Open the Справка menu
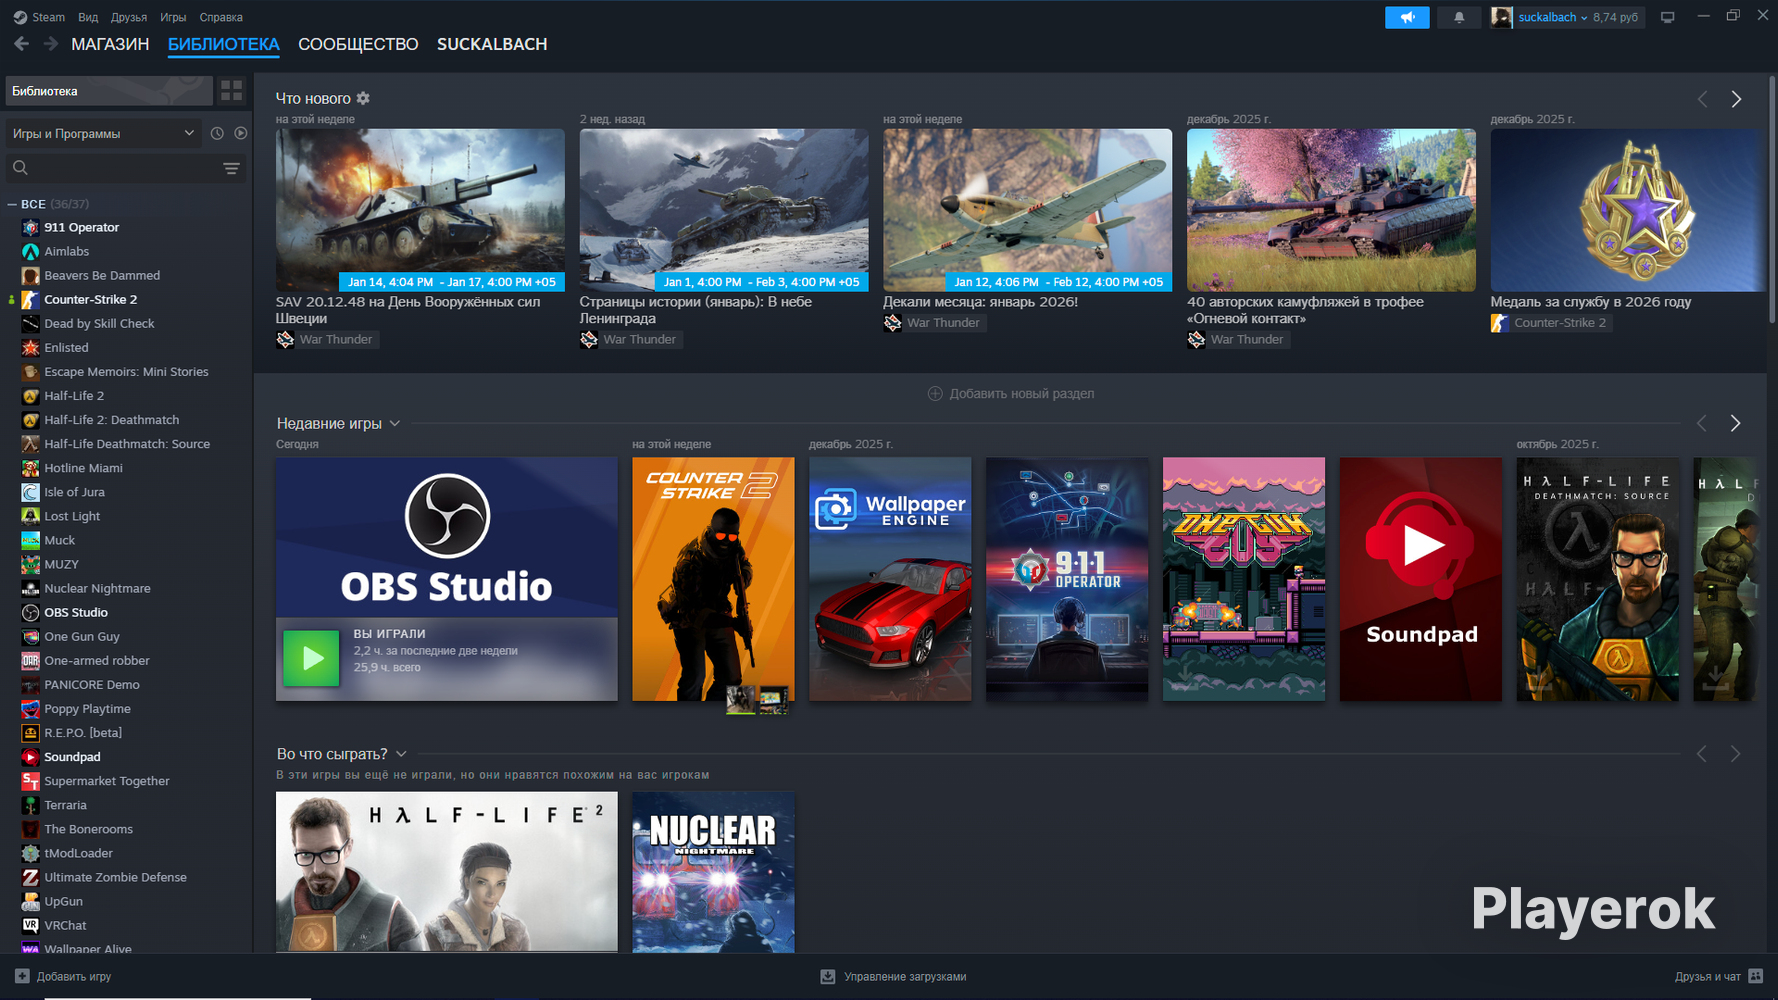This screenshot has height=1000, width=1778. (221, 17)
